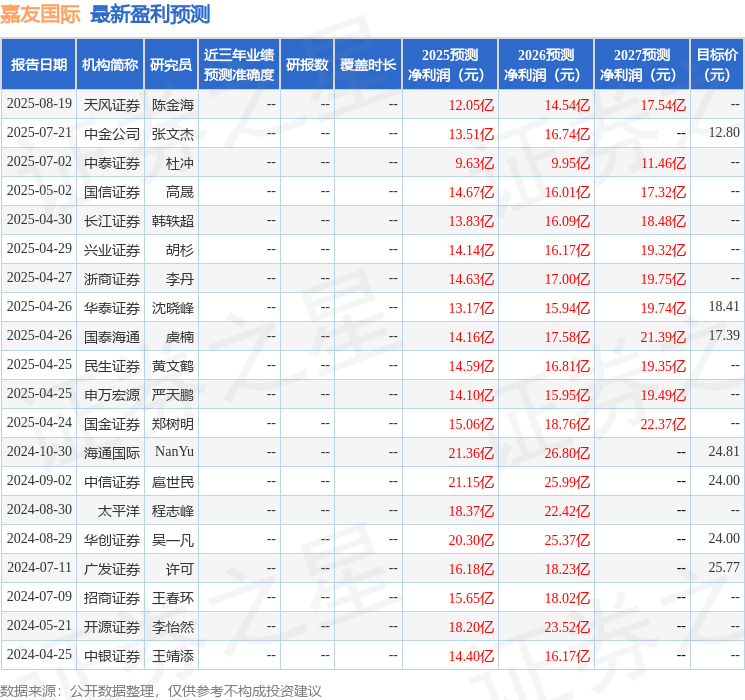Open the 海通国际 institution entry
Viewport: 745px width, 700px height.
(x=112, y=453)
